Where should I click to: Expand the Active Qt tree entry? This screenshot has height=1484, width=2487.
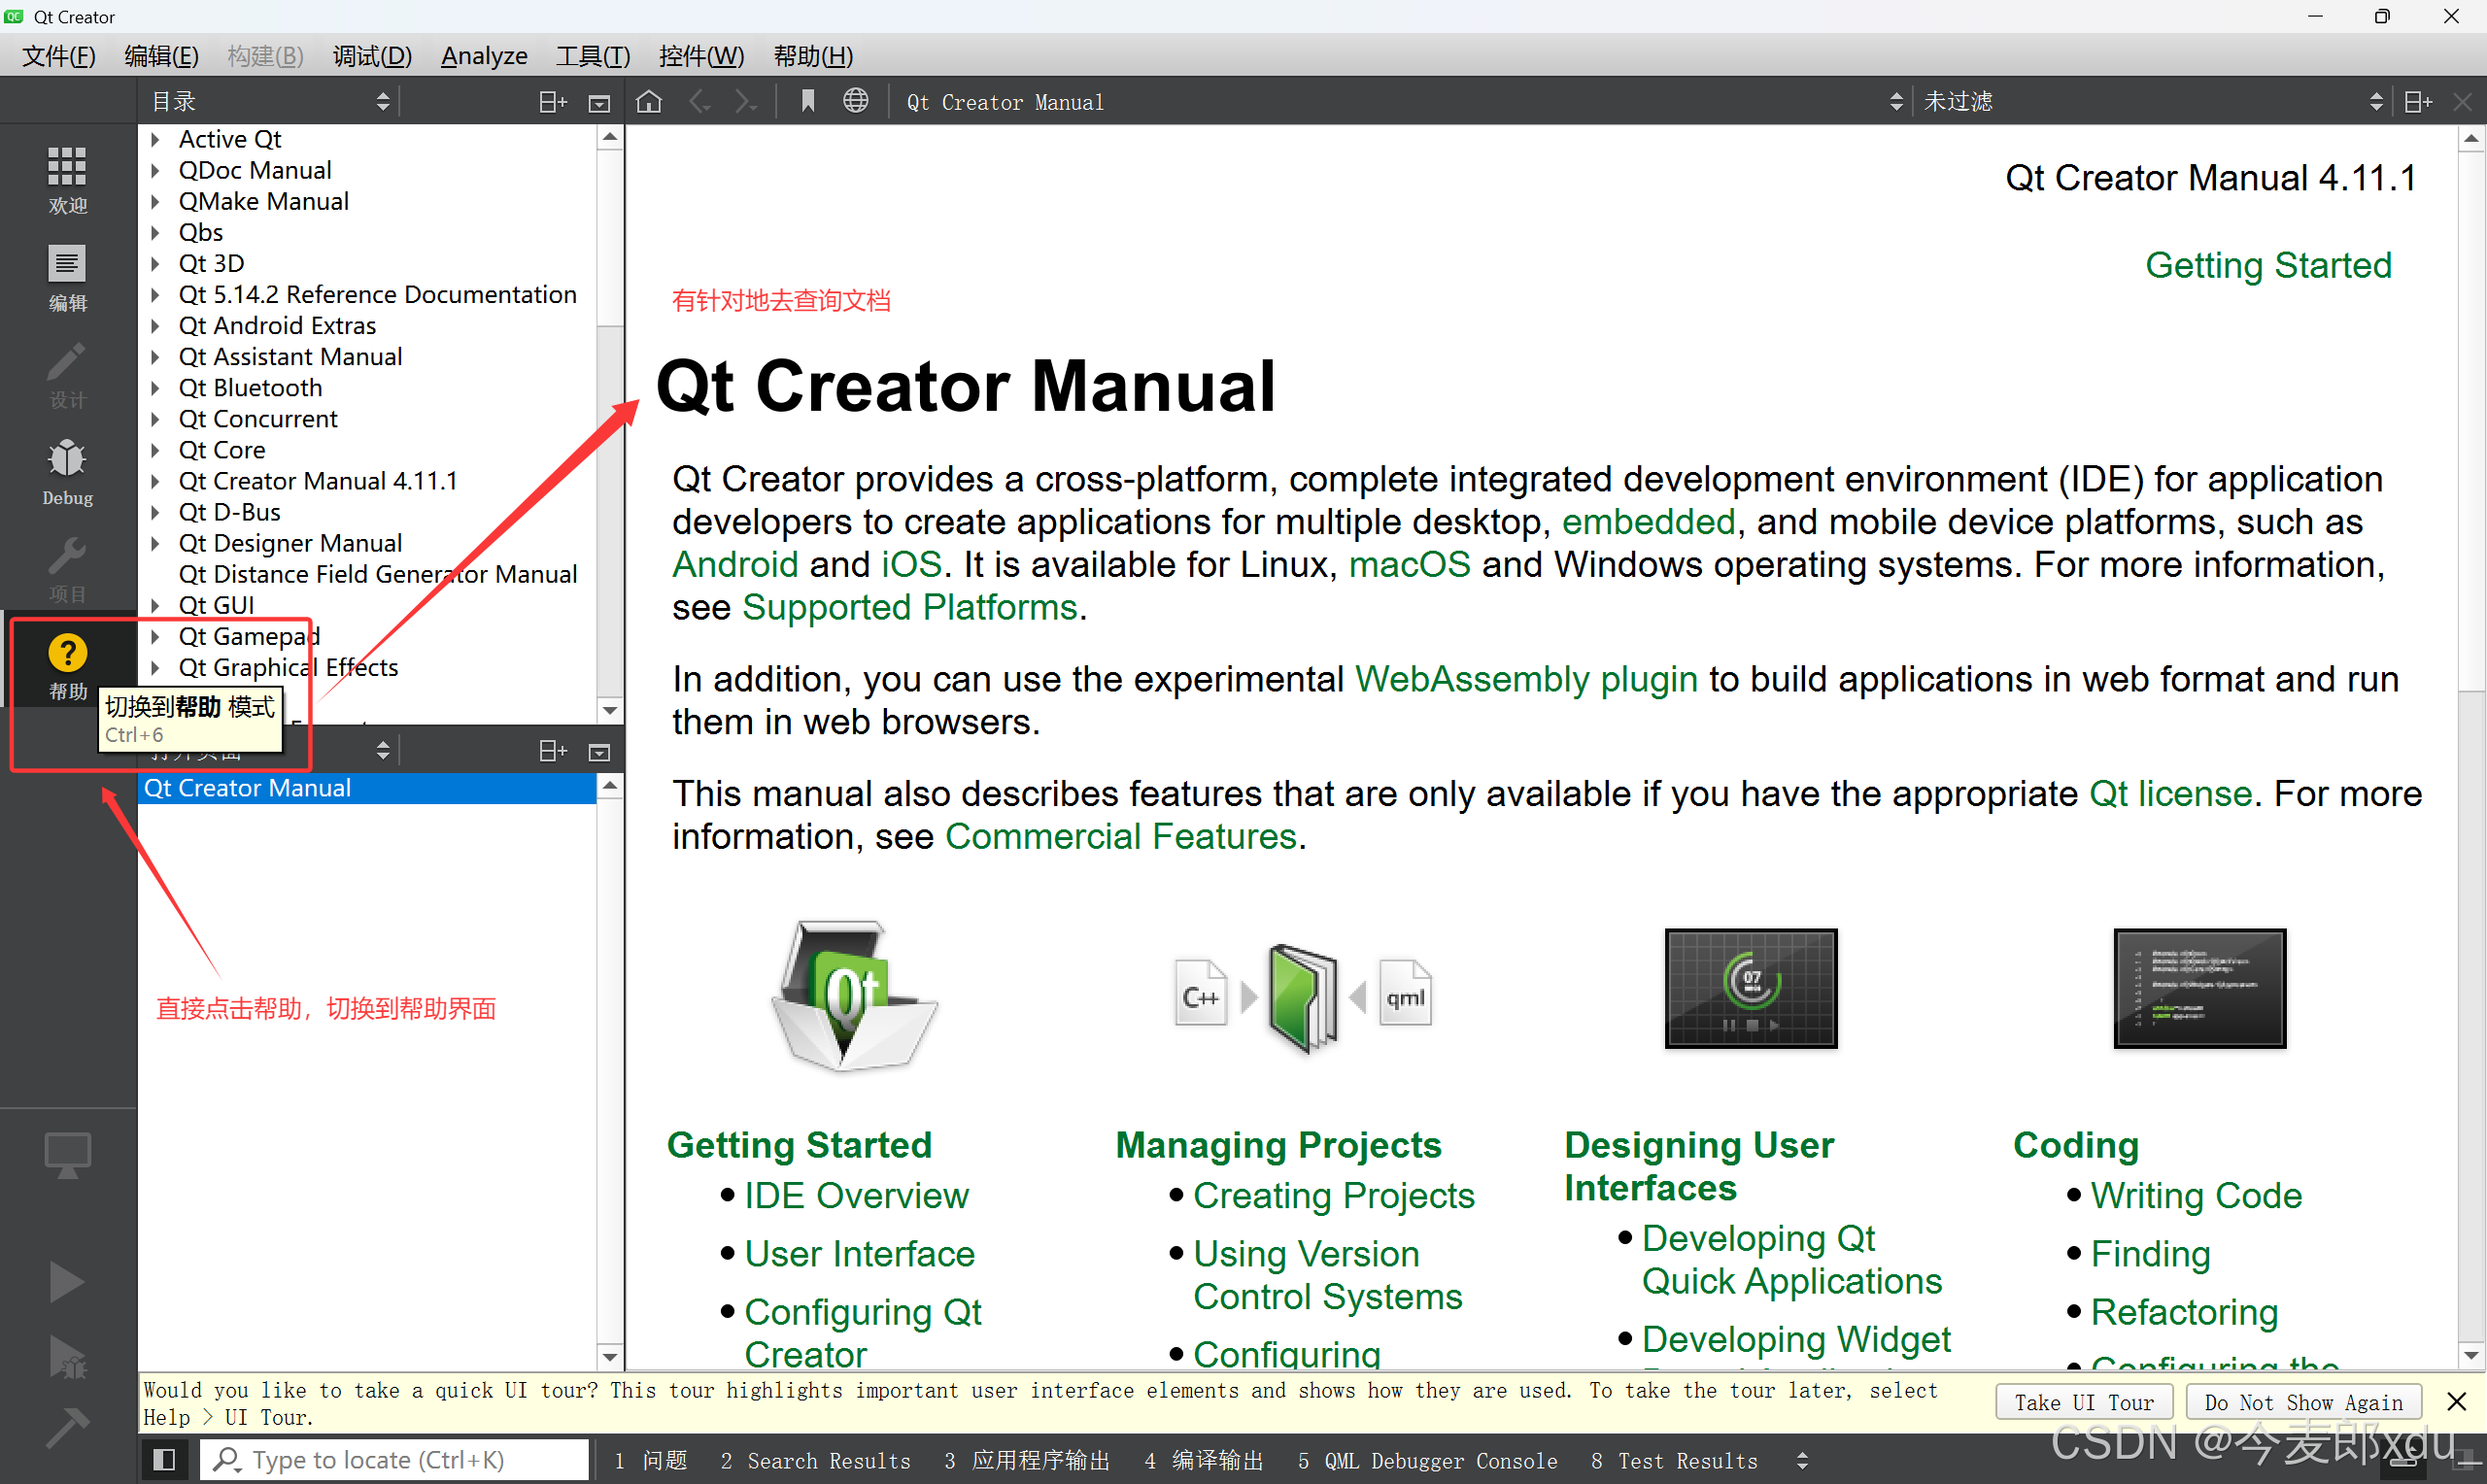156,140
